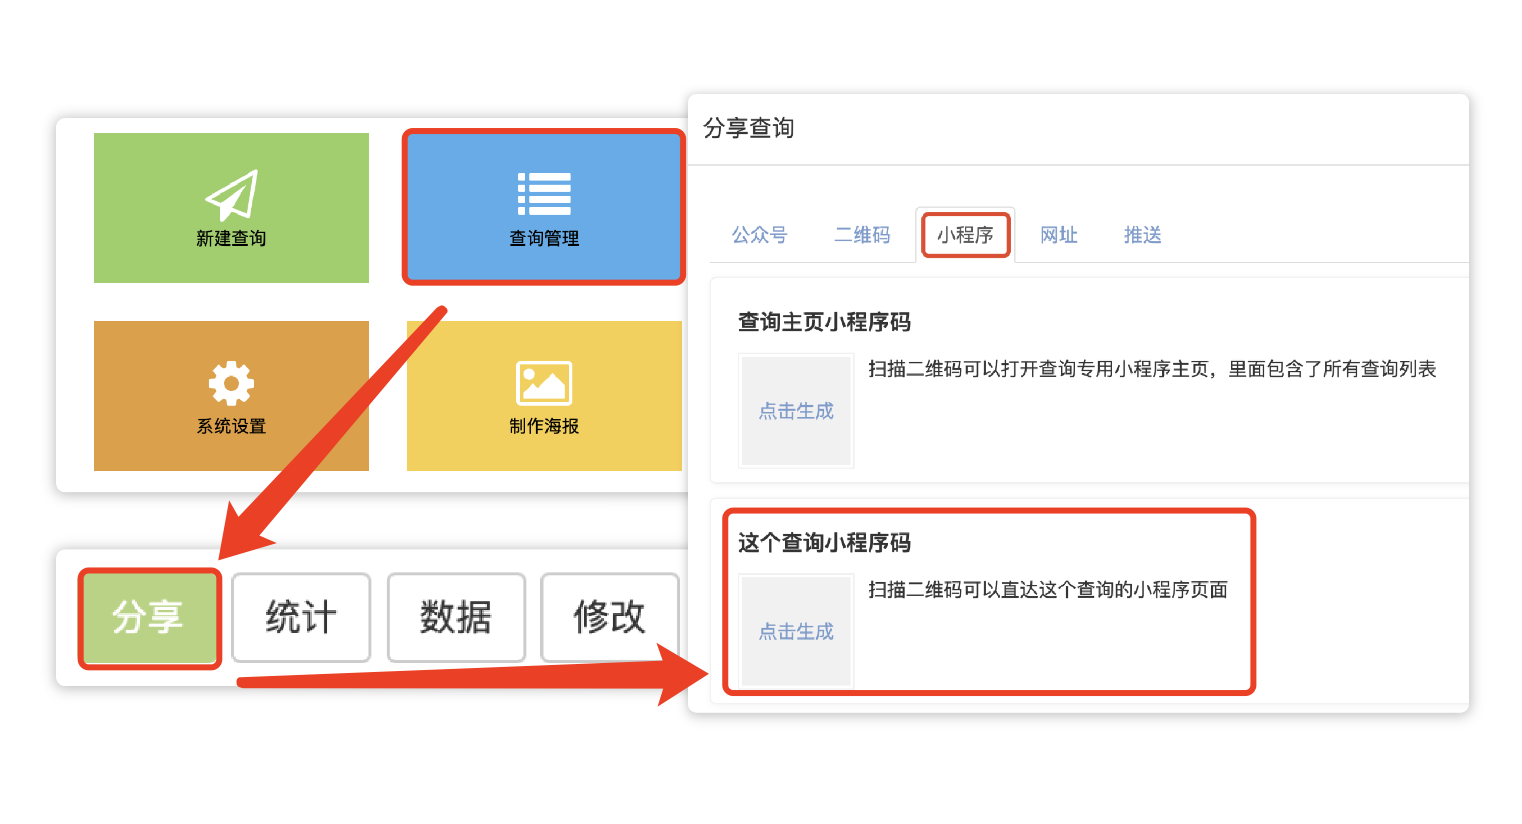Image resolution: width=1522 pixels, height=824 pixels.
Task: Click the 查询主页小程序码 heading
Action: coord(825,322)
